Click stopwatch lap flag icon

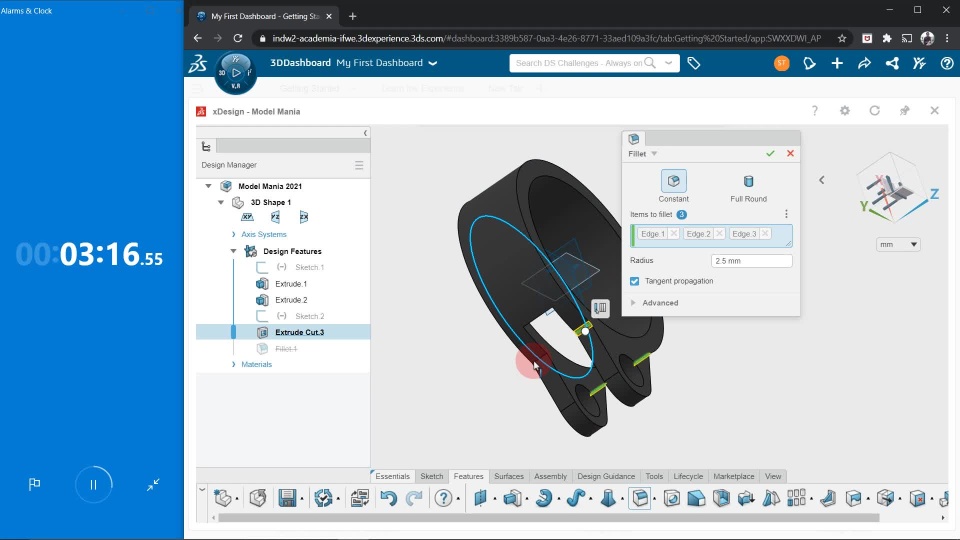pos(34,484)
